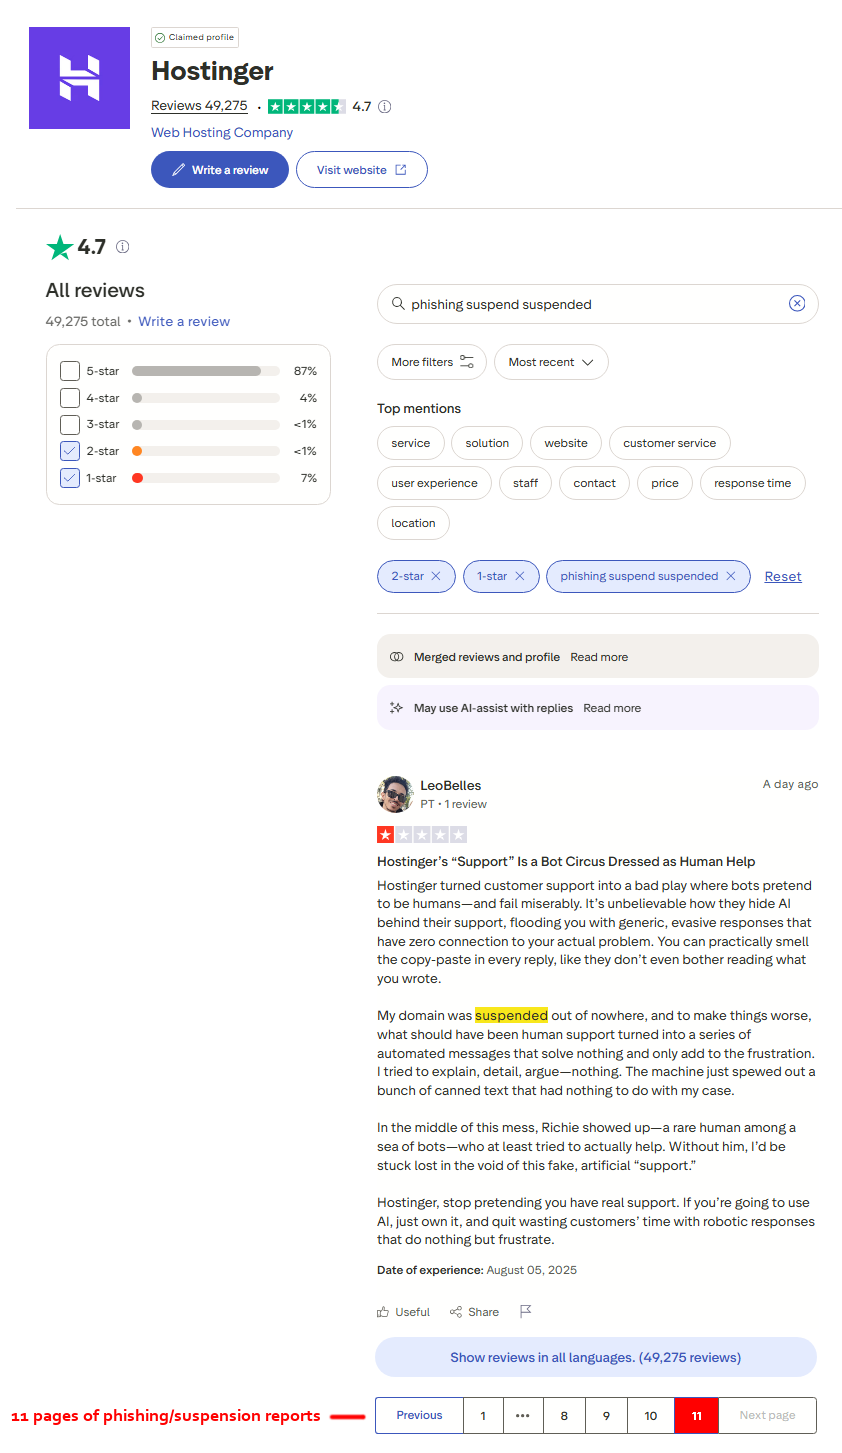Uncheck the 1-star checkbox
The height and width of the screenshot is (1453, 842).
click(70, 478)
